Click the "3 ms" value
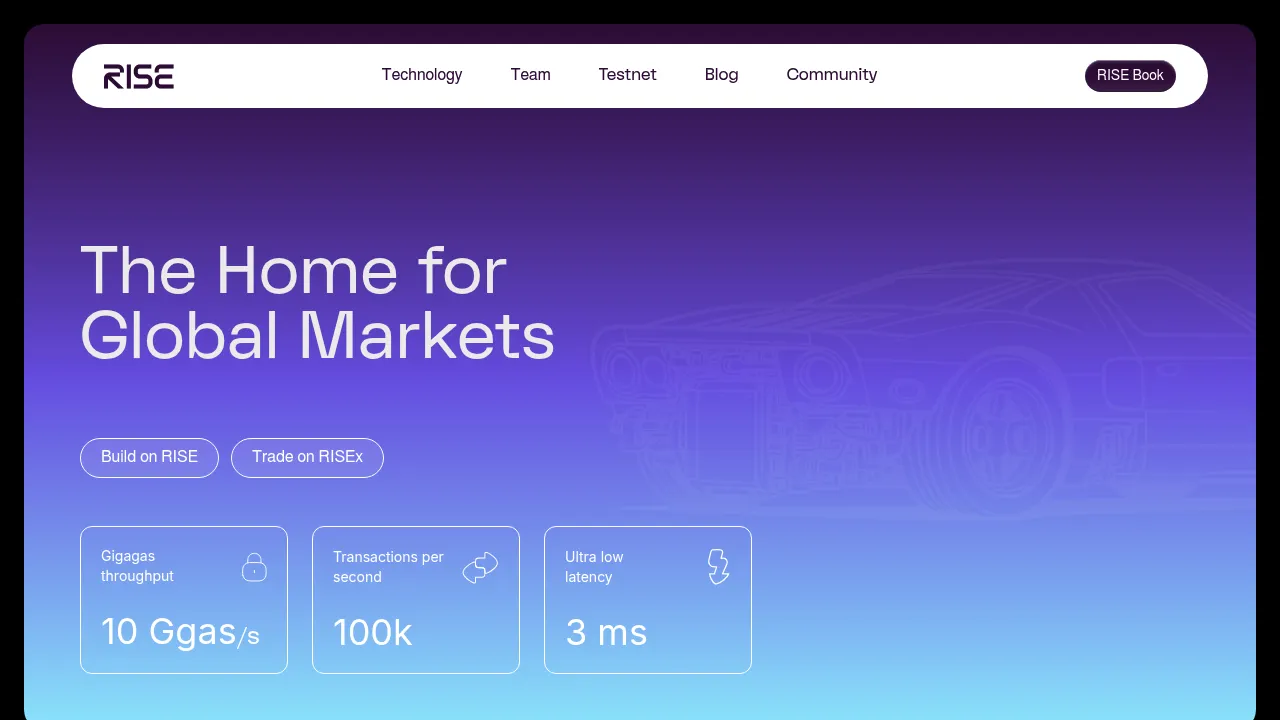1280x720 pixels. [x=606, y=633]
